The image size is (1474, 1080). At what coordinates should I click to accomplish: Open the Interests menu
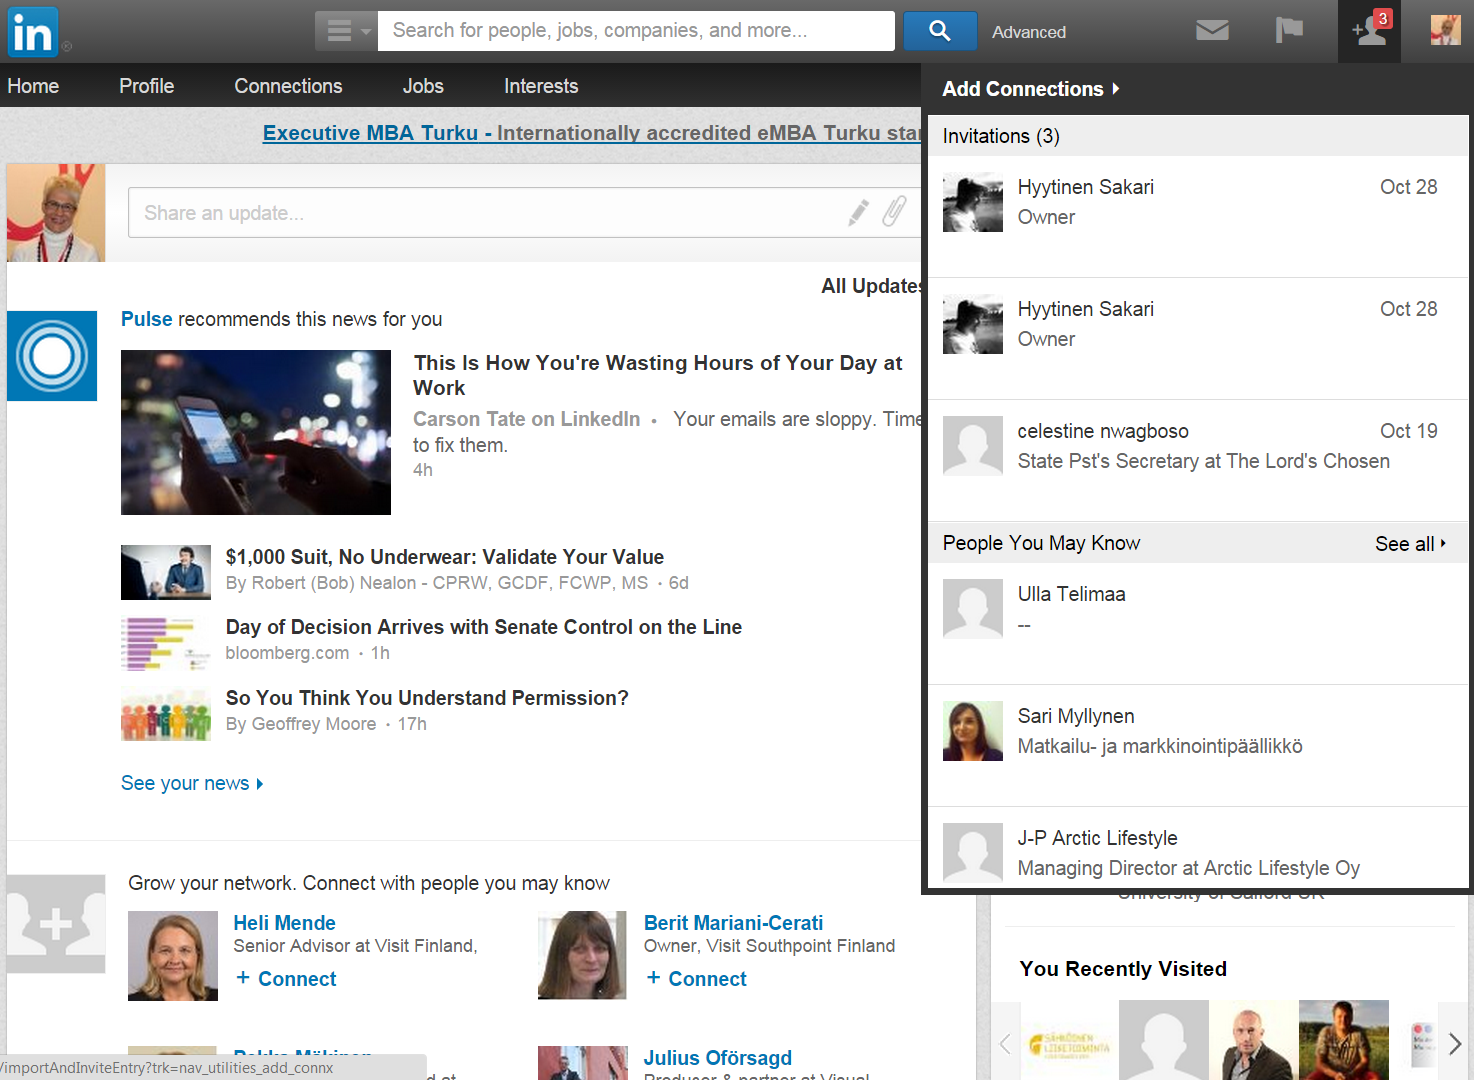(x=541, y=86)
